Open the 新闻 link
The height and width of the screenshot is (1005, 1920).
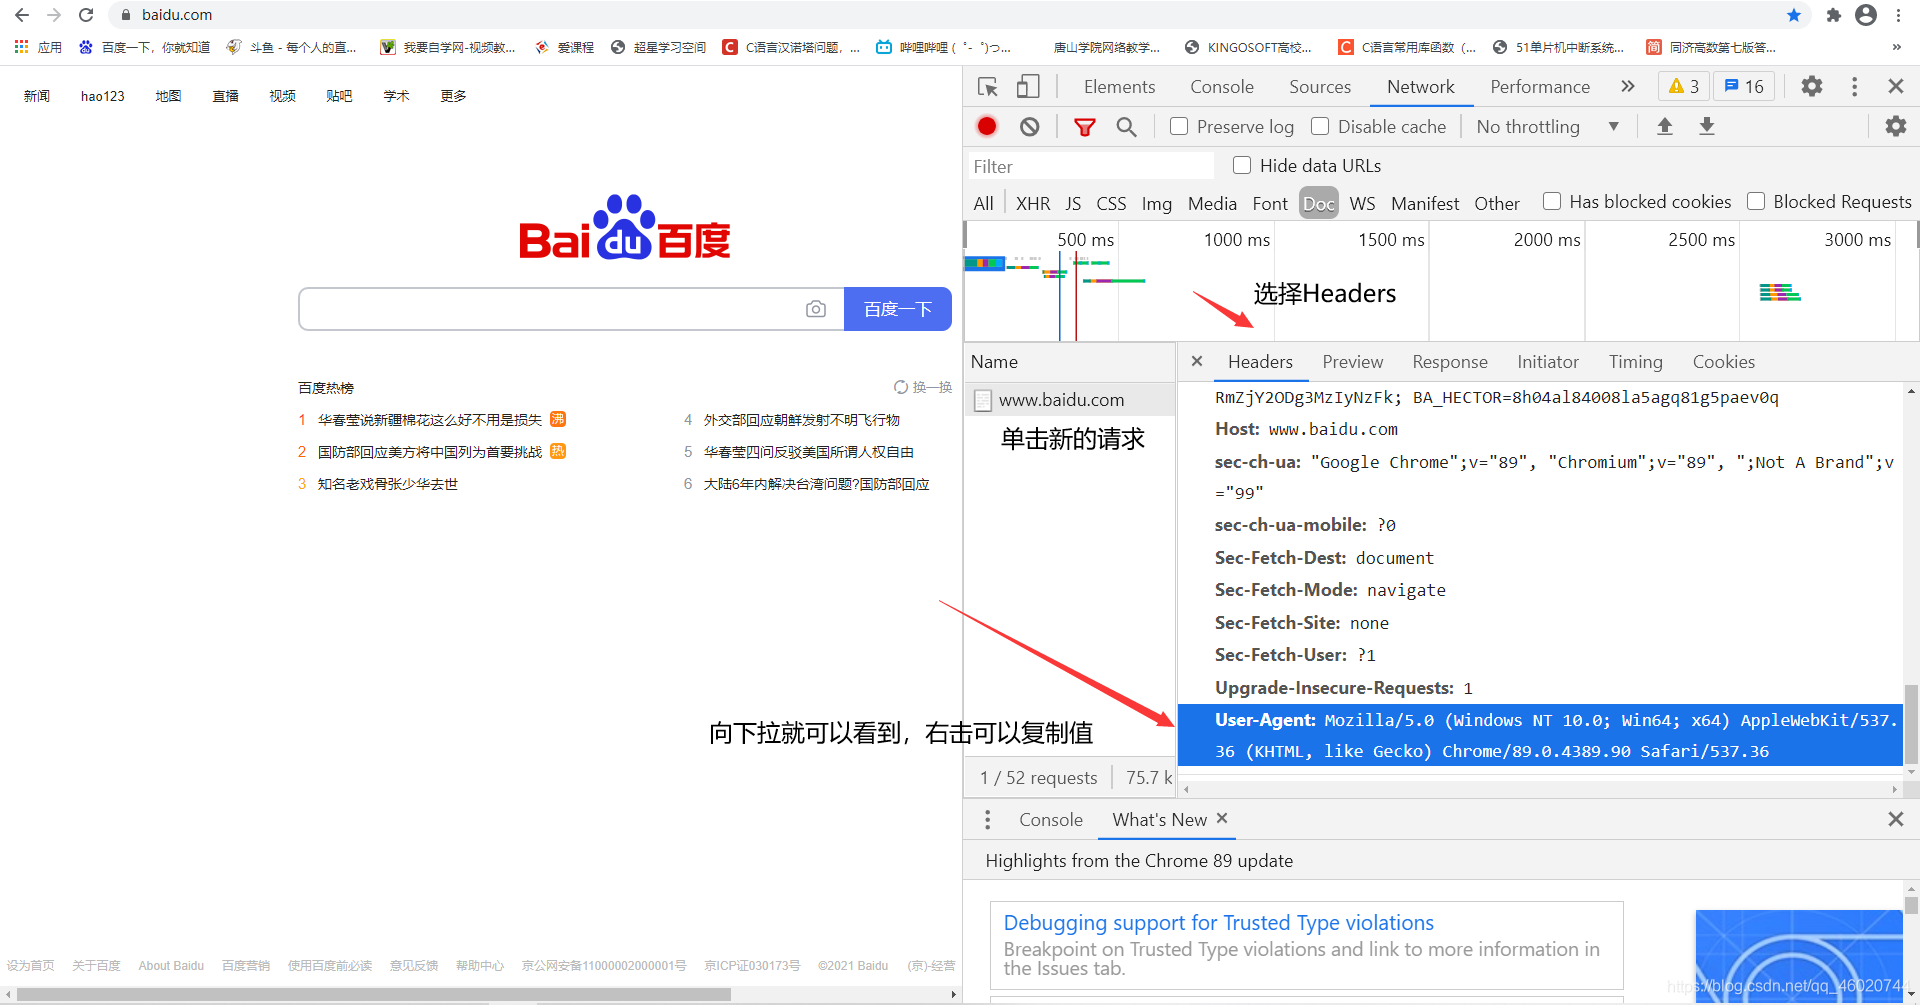pyautogui.click(x=37, y=96)
